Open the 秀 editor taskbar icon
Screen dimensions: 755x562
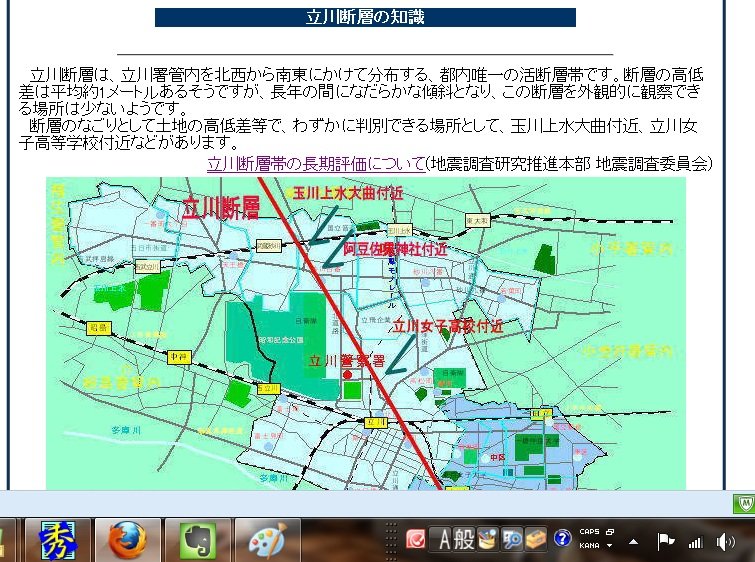[58, 540]
